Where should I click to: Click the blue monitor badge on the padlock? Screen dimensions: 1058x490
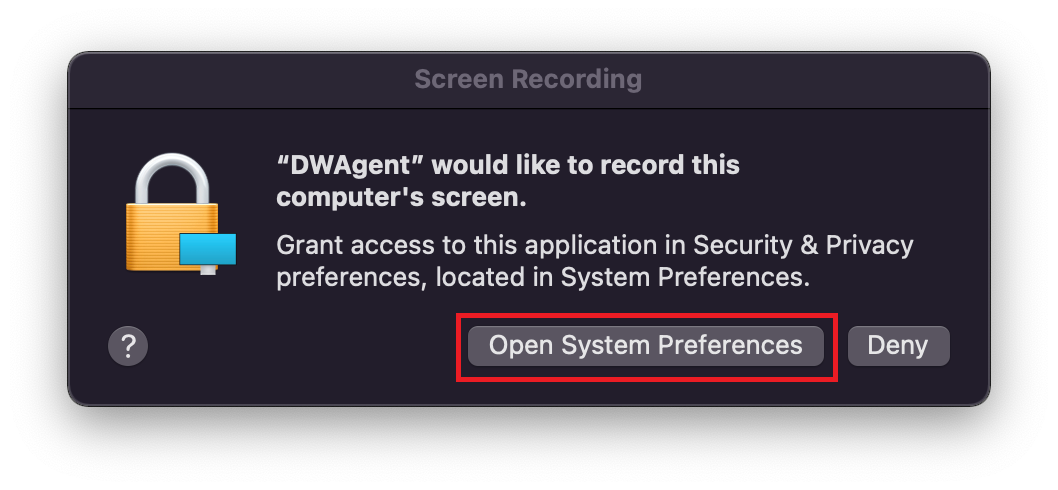click(208, 250)
